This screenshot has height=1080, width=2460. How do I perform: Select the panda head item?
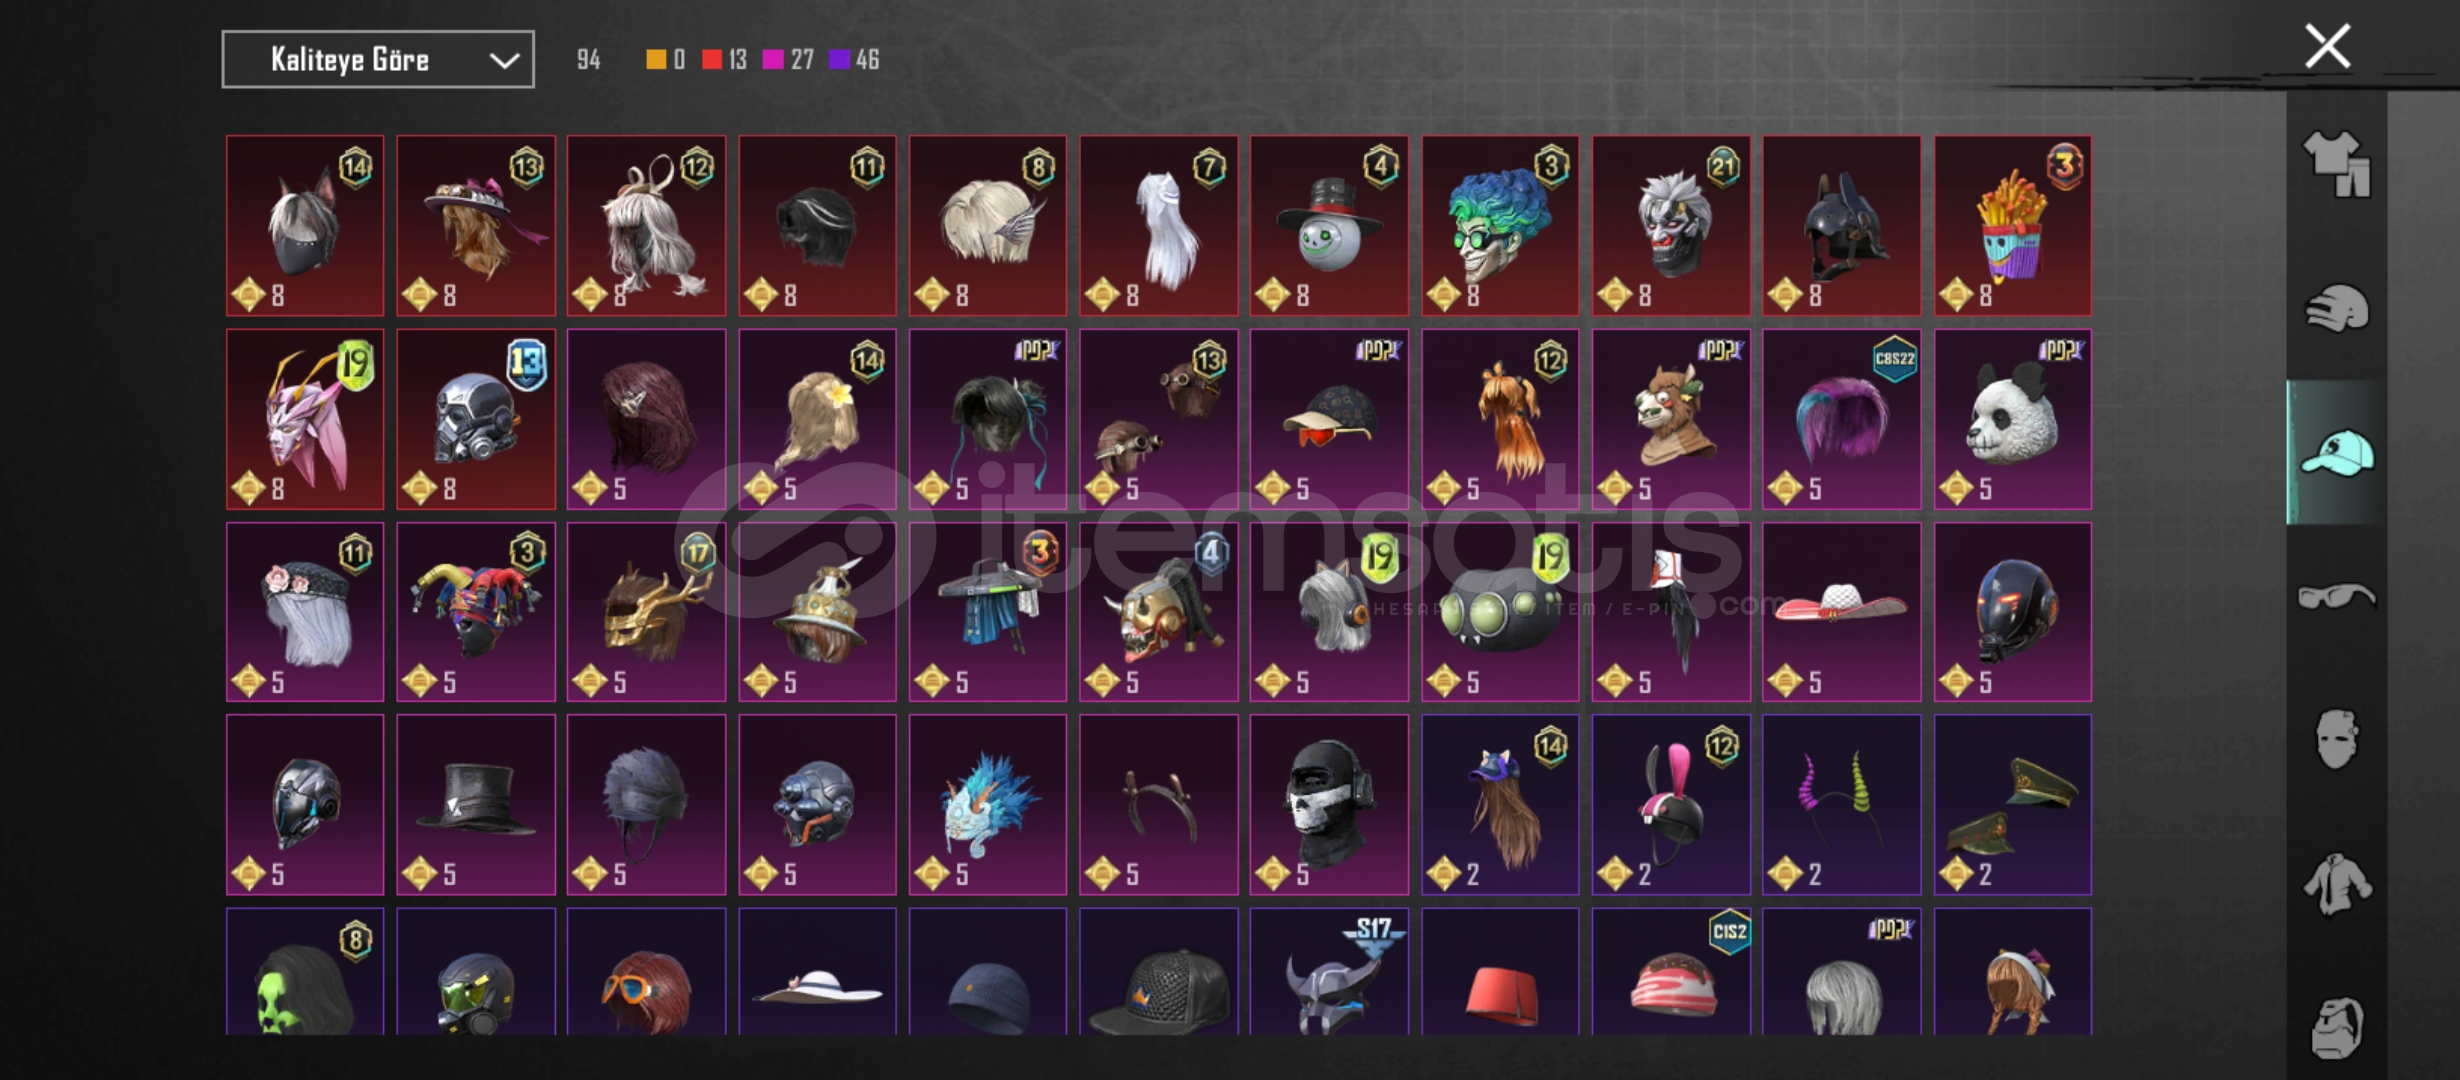coord(2012,419)
